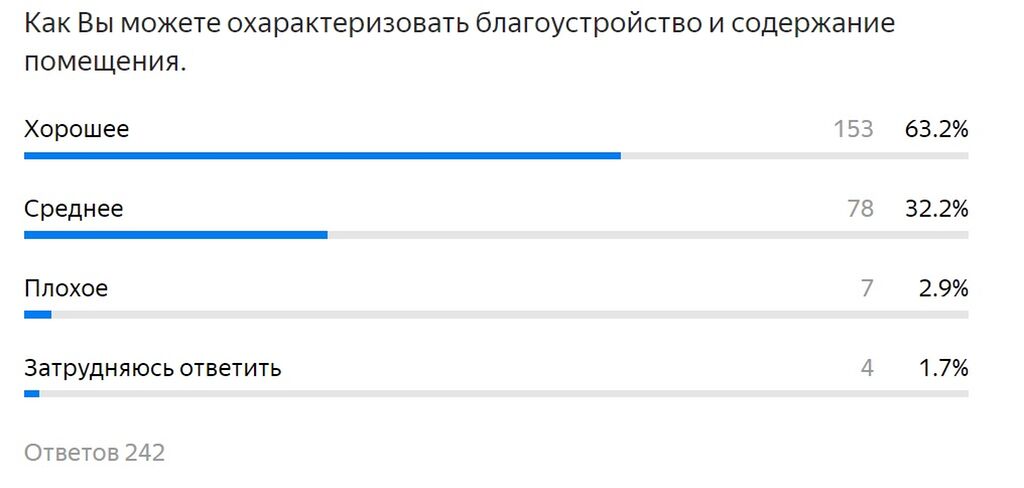Select the "Среднее" answer label
The width and height of the screenshot is (1024, 488).
point(74,209)
